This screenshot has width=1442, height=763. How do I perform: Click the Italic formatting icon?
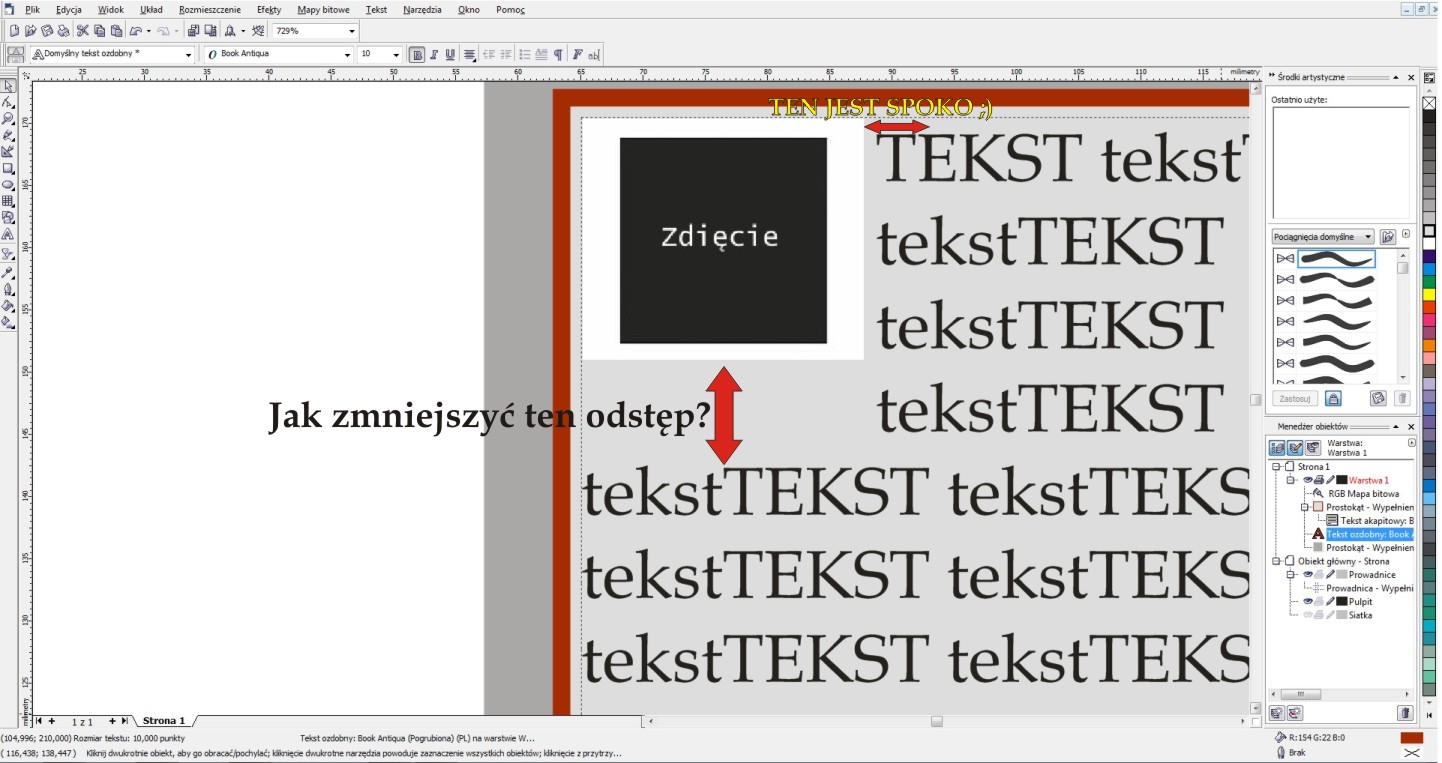pos(434,54)
